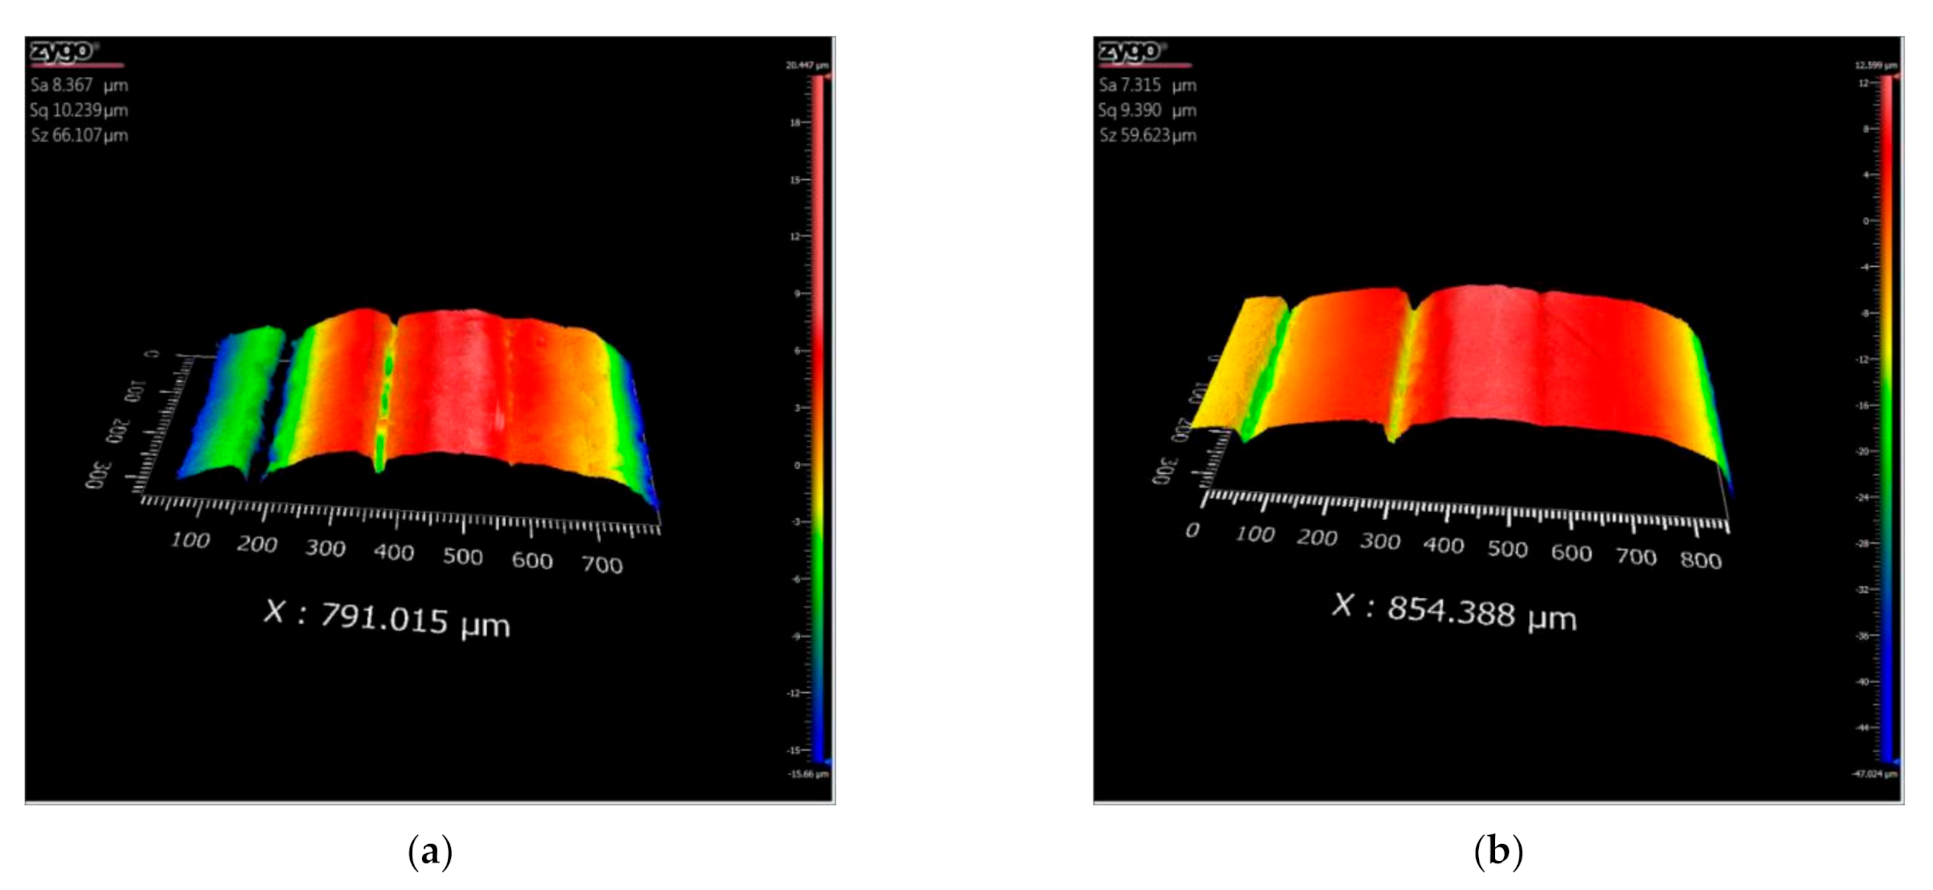Viewport: 1933px width, 890px height.
Task: Click the '400' X-axis tick in panel (a)
Action: pyautogui.click(x=394, y=552)
